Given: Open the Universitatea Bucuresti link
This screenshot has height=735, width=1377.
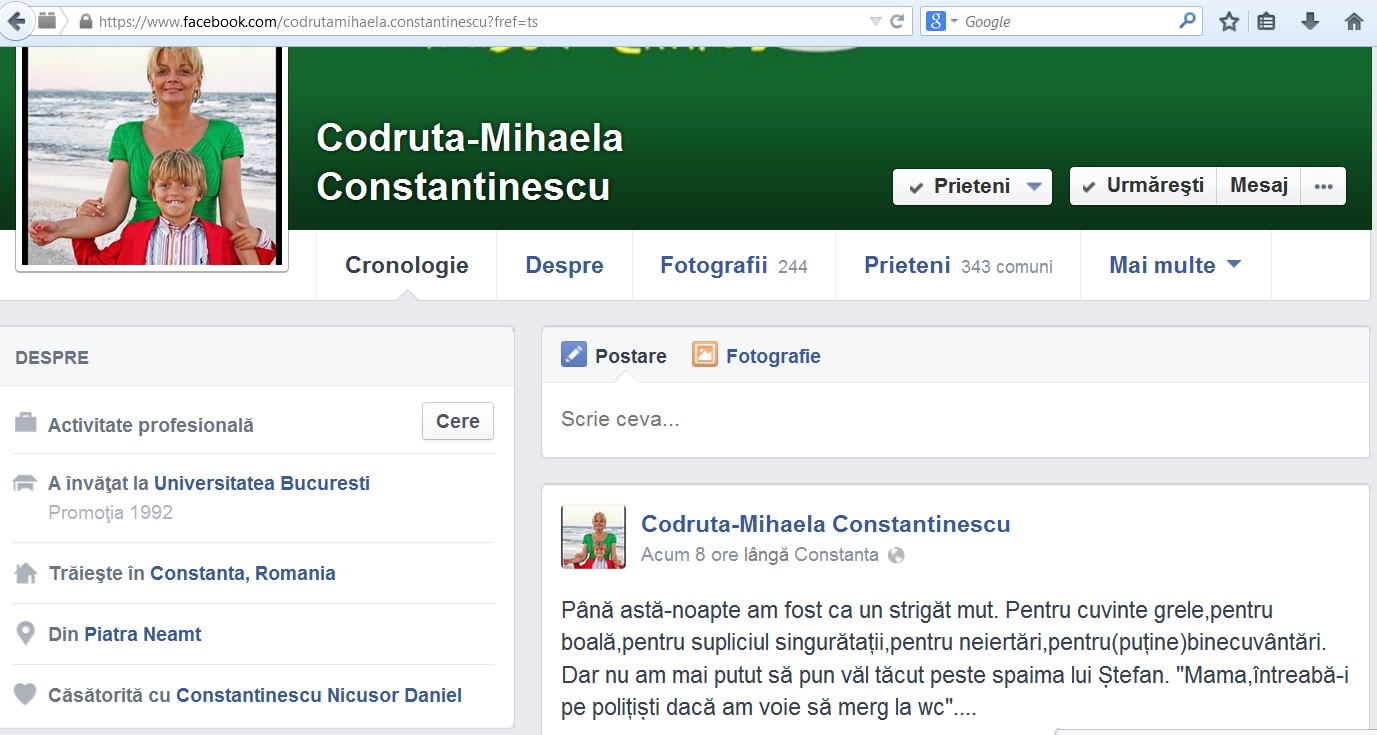Looking at the screenshot, I should click(261, 484).
